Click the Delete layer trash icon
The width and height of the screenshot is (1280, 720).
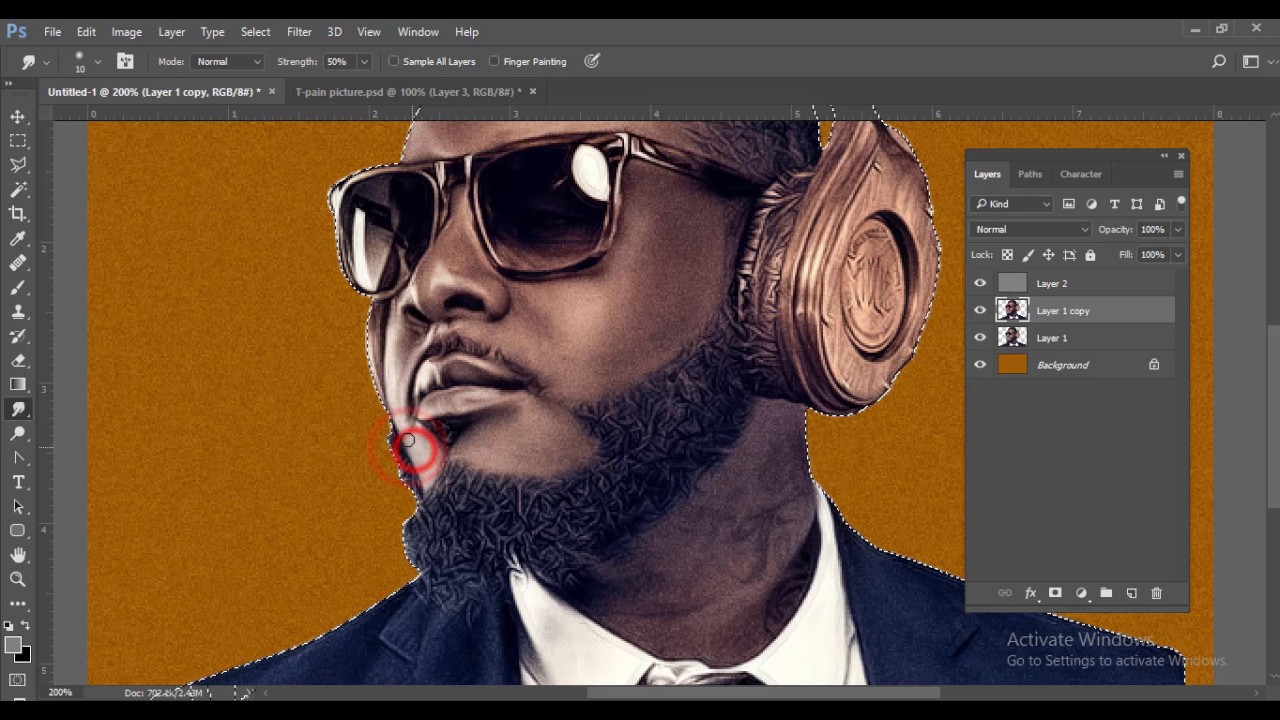[x=1156, y=593]
